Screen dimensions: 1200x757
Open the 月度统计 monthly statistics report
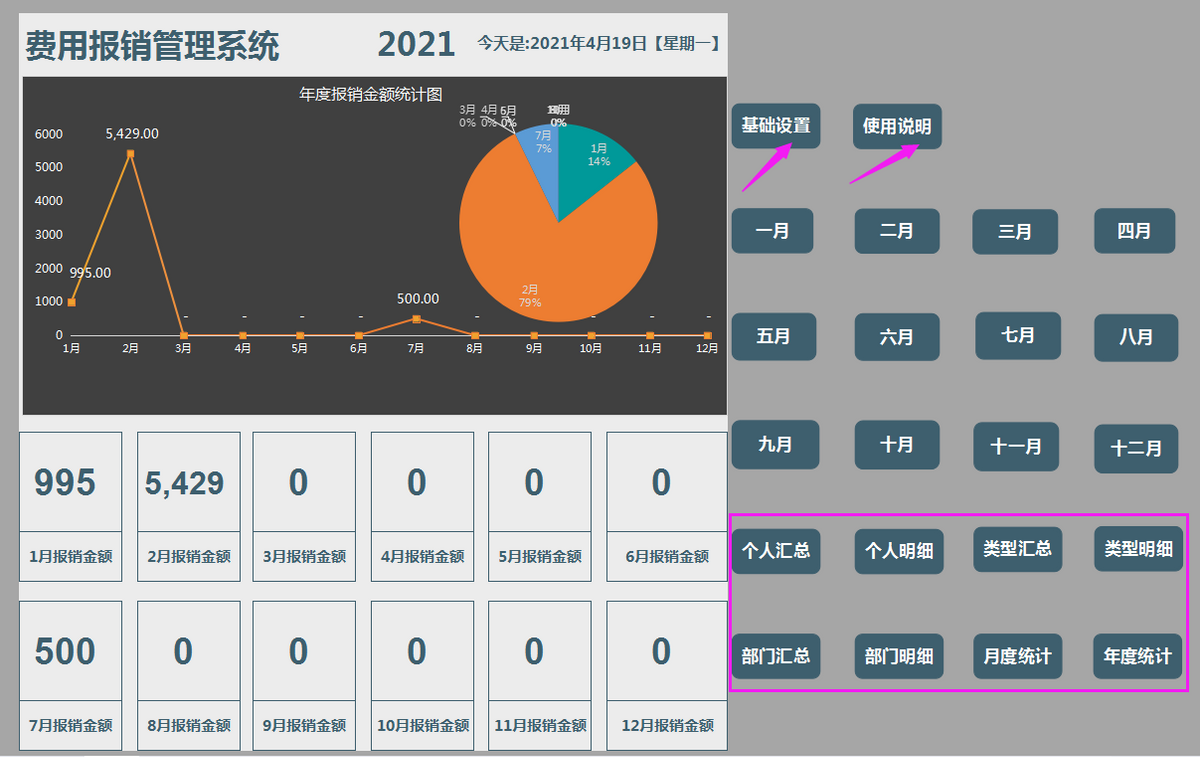1017,657
